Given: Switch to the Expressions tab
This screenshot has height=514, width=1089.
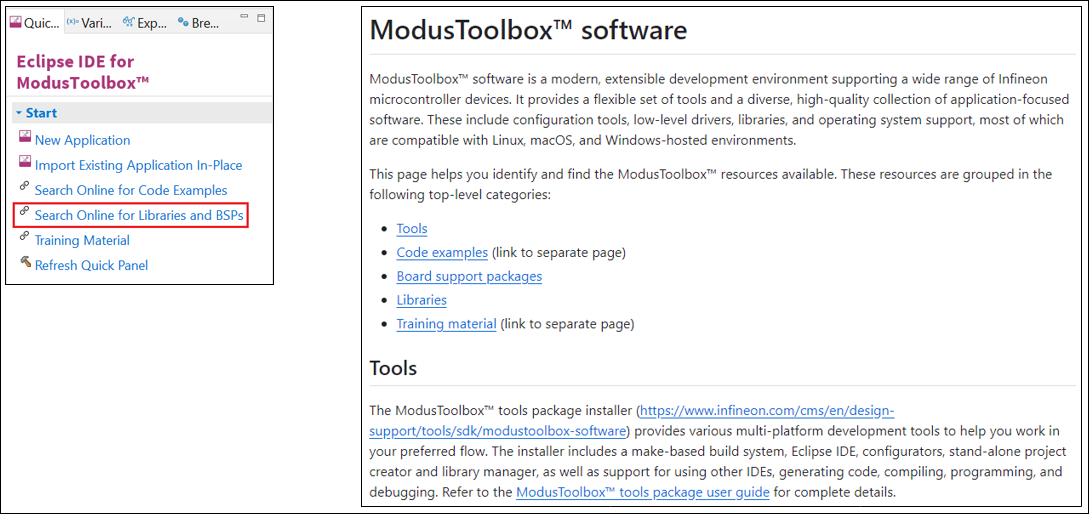Looking at the screenshot, I should [x=145, y=22].
